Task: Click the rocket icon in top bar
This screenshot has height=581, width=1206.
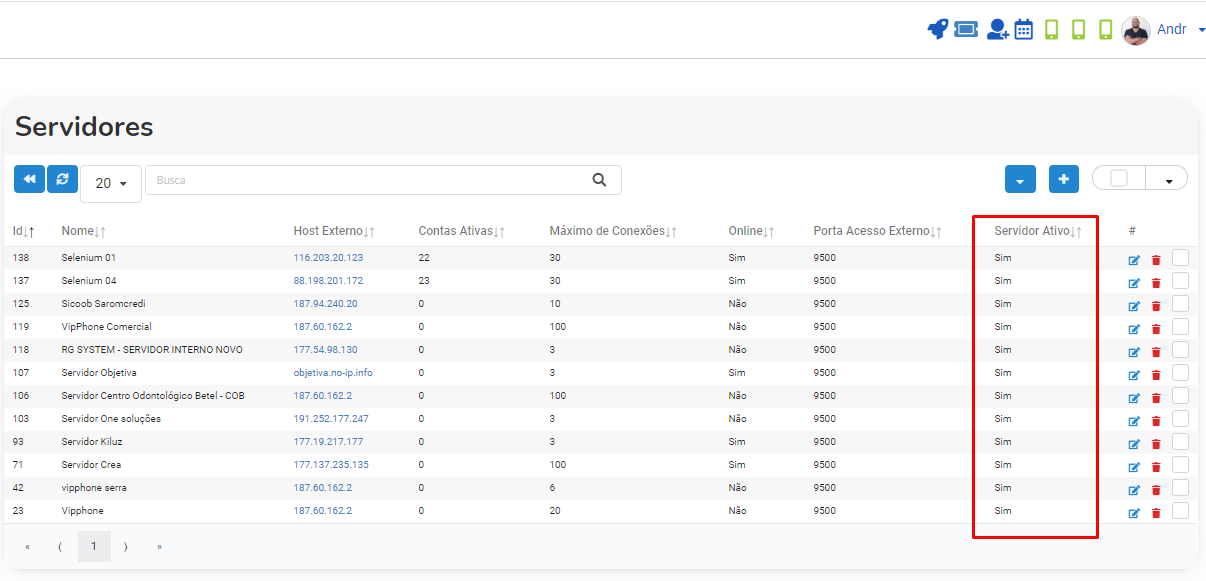Action: [937, 29]
